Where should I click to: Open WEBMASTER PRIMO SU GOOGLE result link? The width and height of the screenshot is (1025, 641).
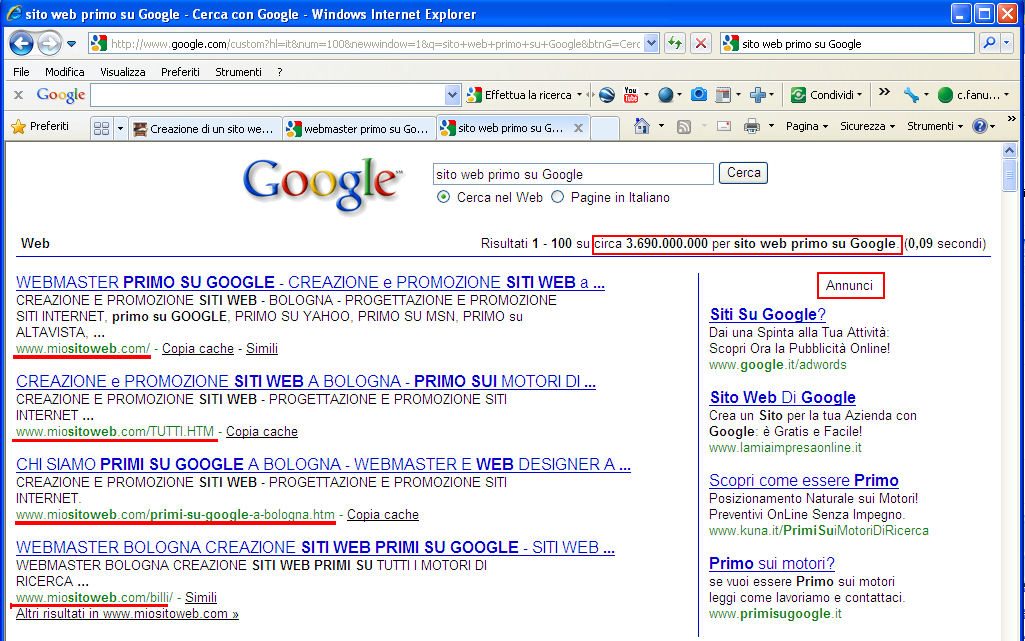point(311,282)
